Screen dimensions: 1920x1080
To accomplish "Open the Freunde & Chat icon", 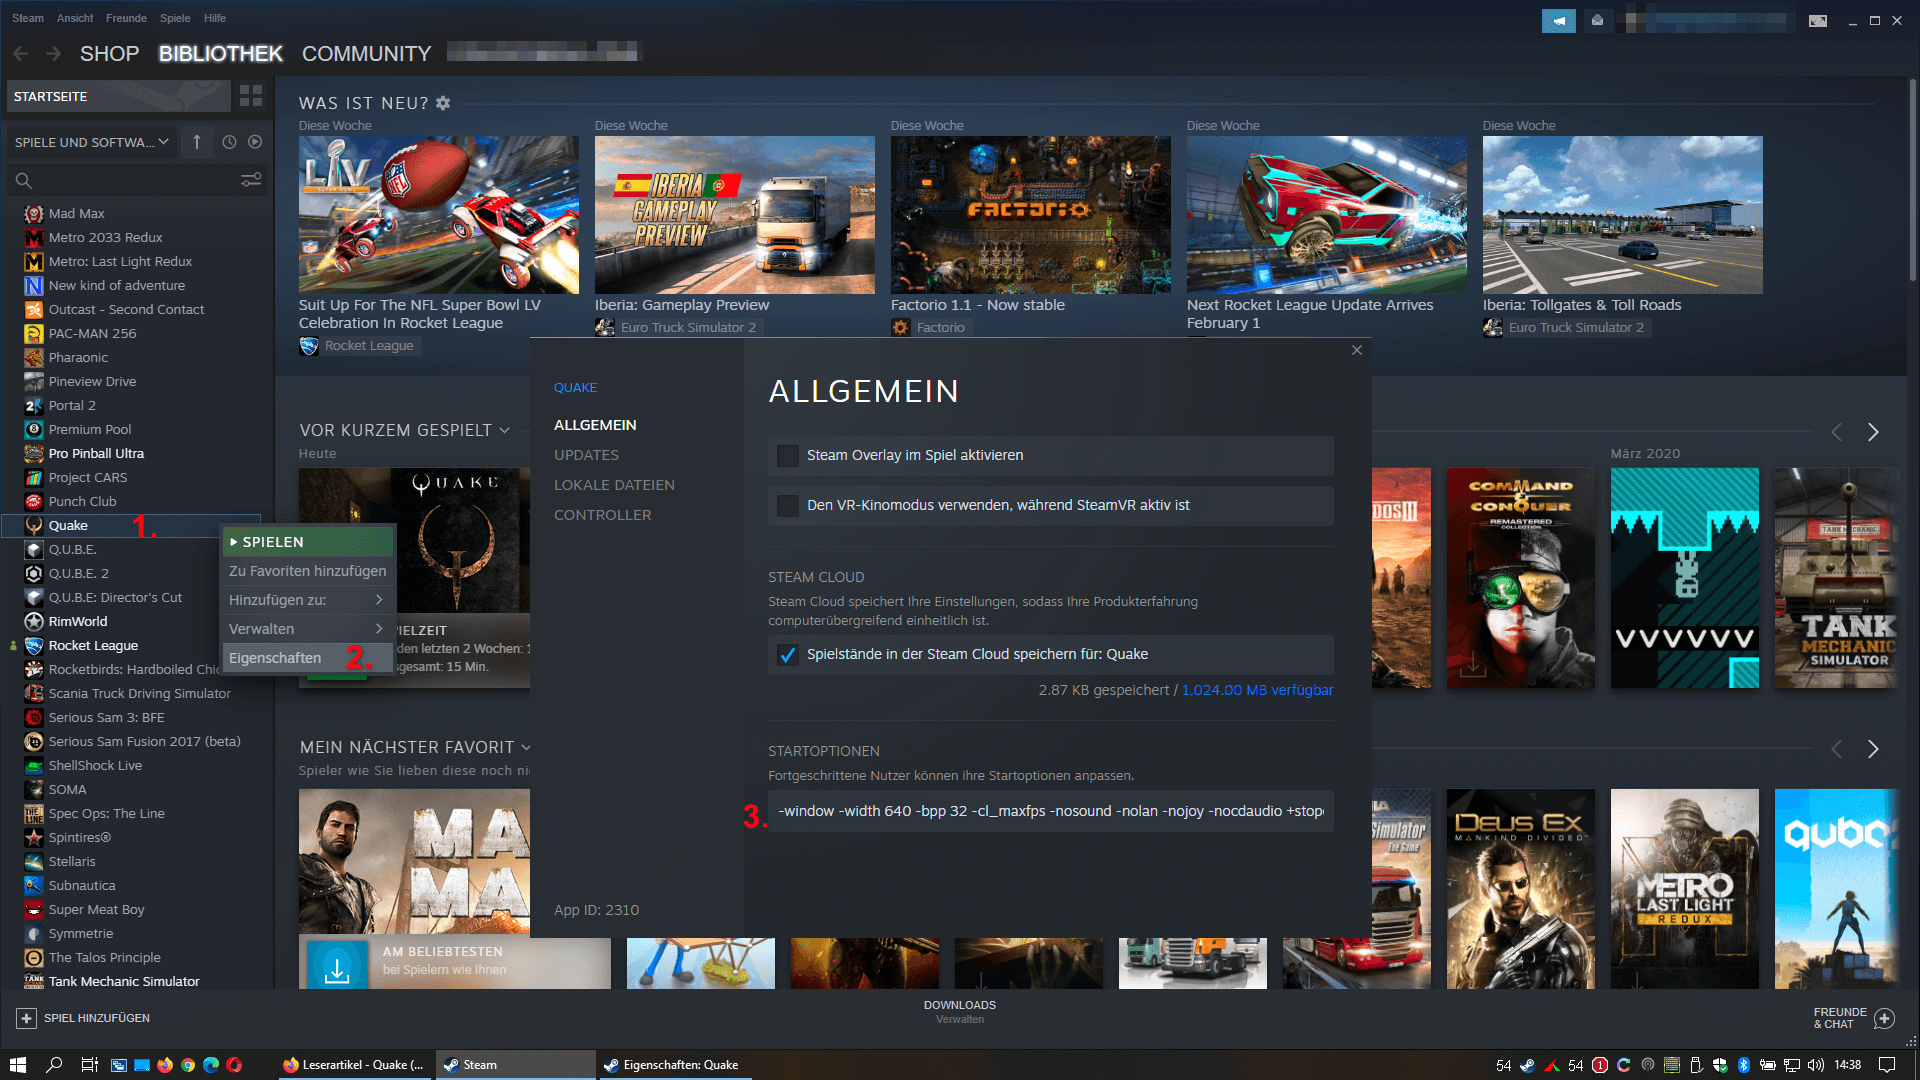I will pos(1884,1018).
